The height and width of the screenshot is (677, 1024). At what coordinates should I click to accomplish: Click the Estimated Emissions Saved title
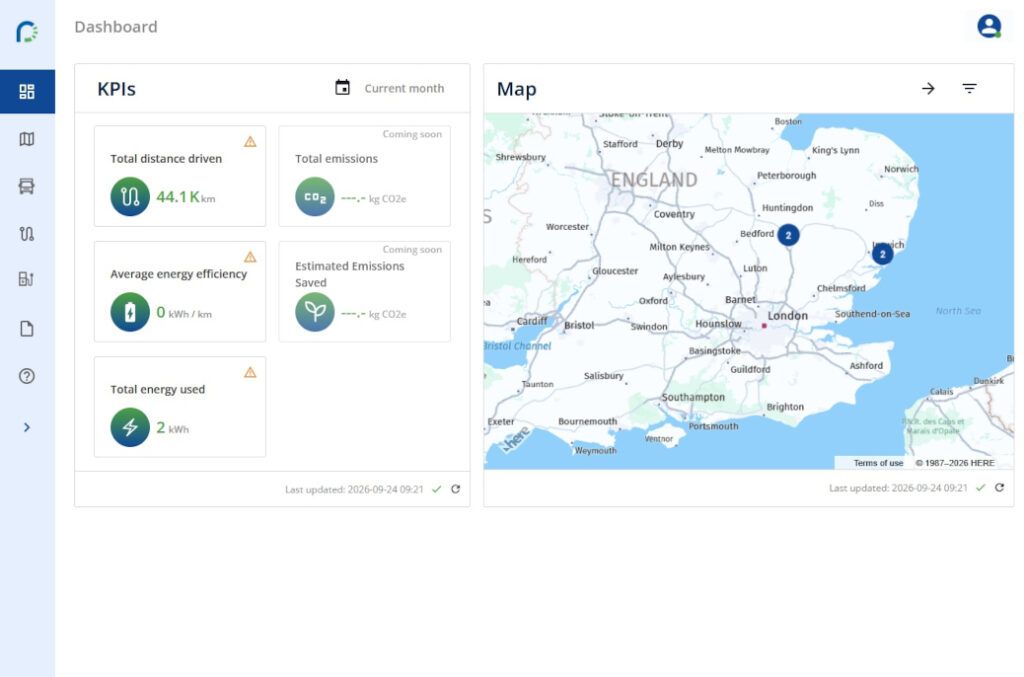tap(349, 274)
